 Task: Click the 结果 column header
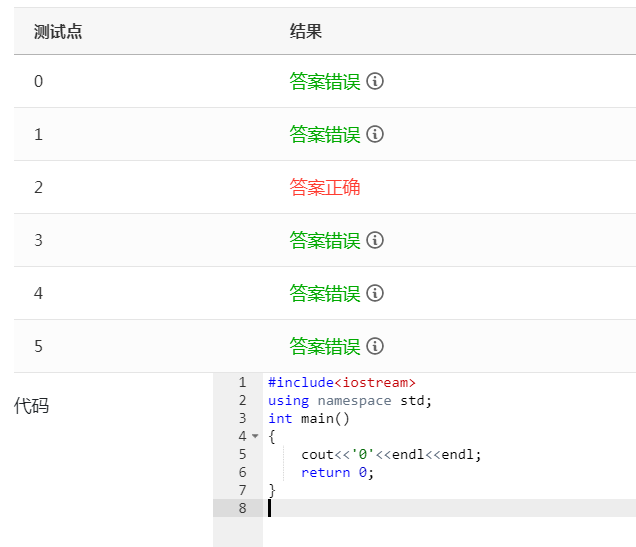click(x=305, y=32)
